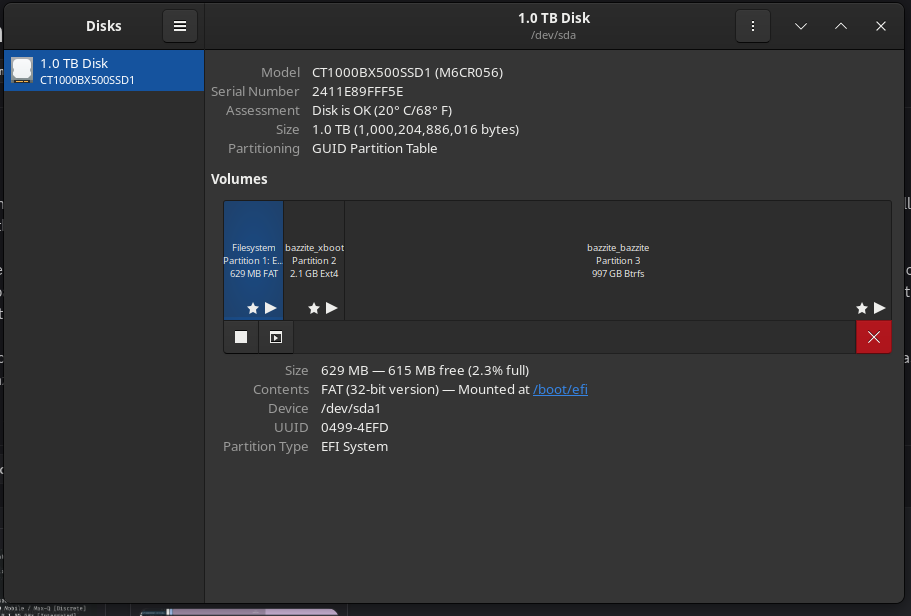Image resolution: width=911 pixels, height=616 pixels.
Task: Click the EFI System partition type text
Action: tap(354, 446)
